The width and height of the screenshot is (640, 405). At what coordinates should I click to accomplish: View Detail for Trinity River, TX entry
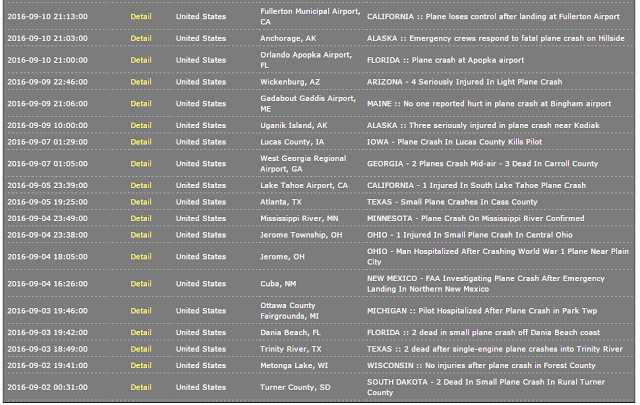[x=141, y=349]
